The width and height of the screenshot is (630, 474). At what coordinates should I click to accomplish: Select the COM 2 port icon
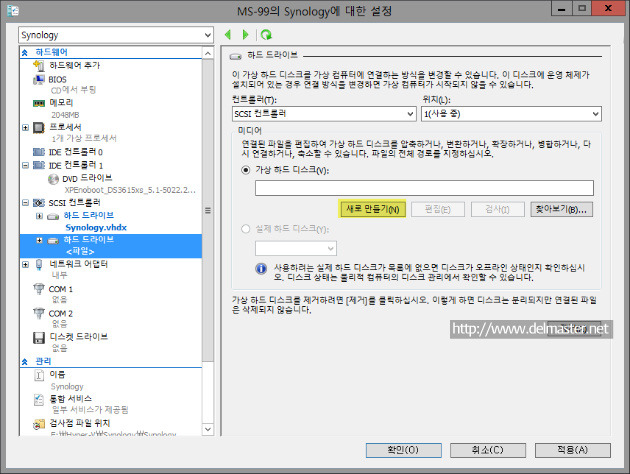pyautogui.click(x=39, y=313)
